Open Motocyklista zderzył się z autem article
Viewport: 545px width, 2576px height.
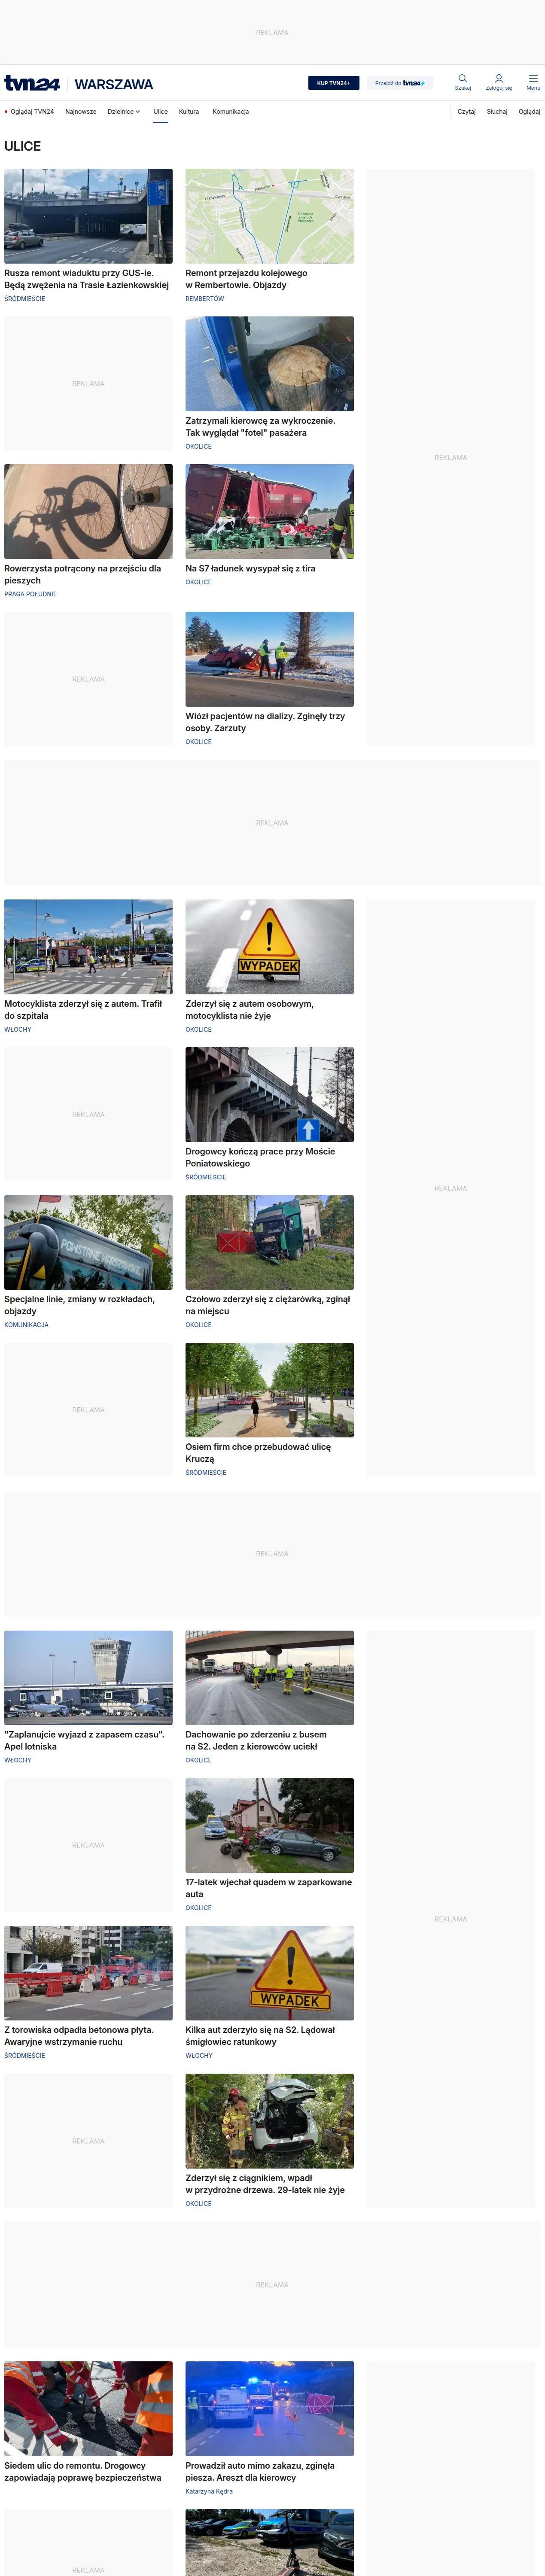pyautogui.click(x=83, y=1009)
